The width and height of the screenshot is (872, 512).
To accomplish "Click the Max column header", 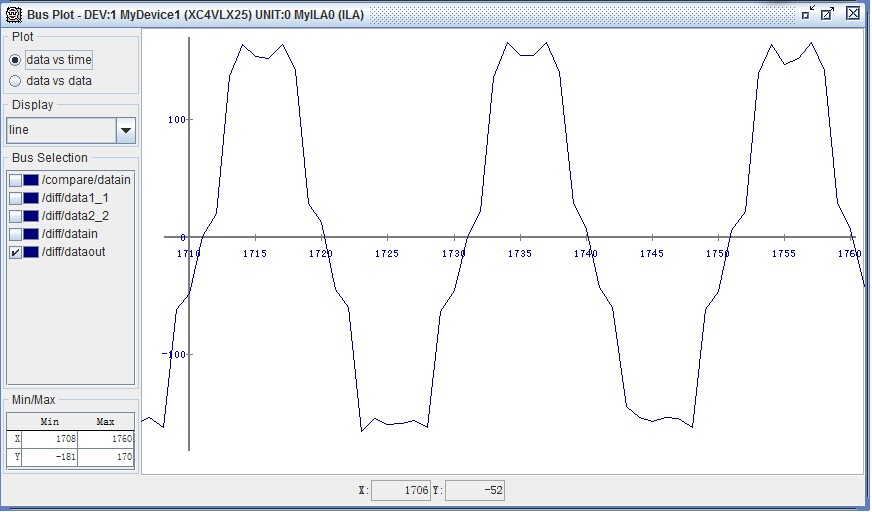I will [106, 422].
